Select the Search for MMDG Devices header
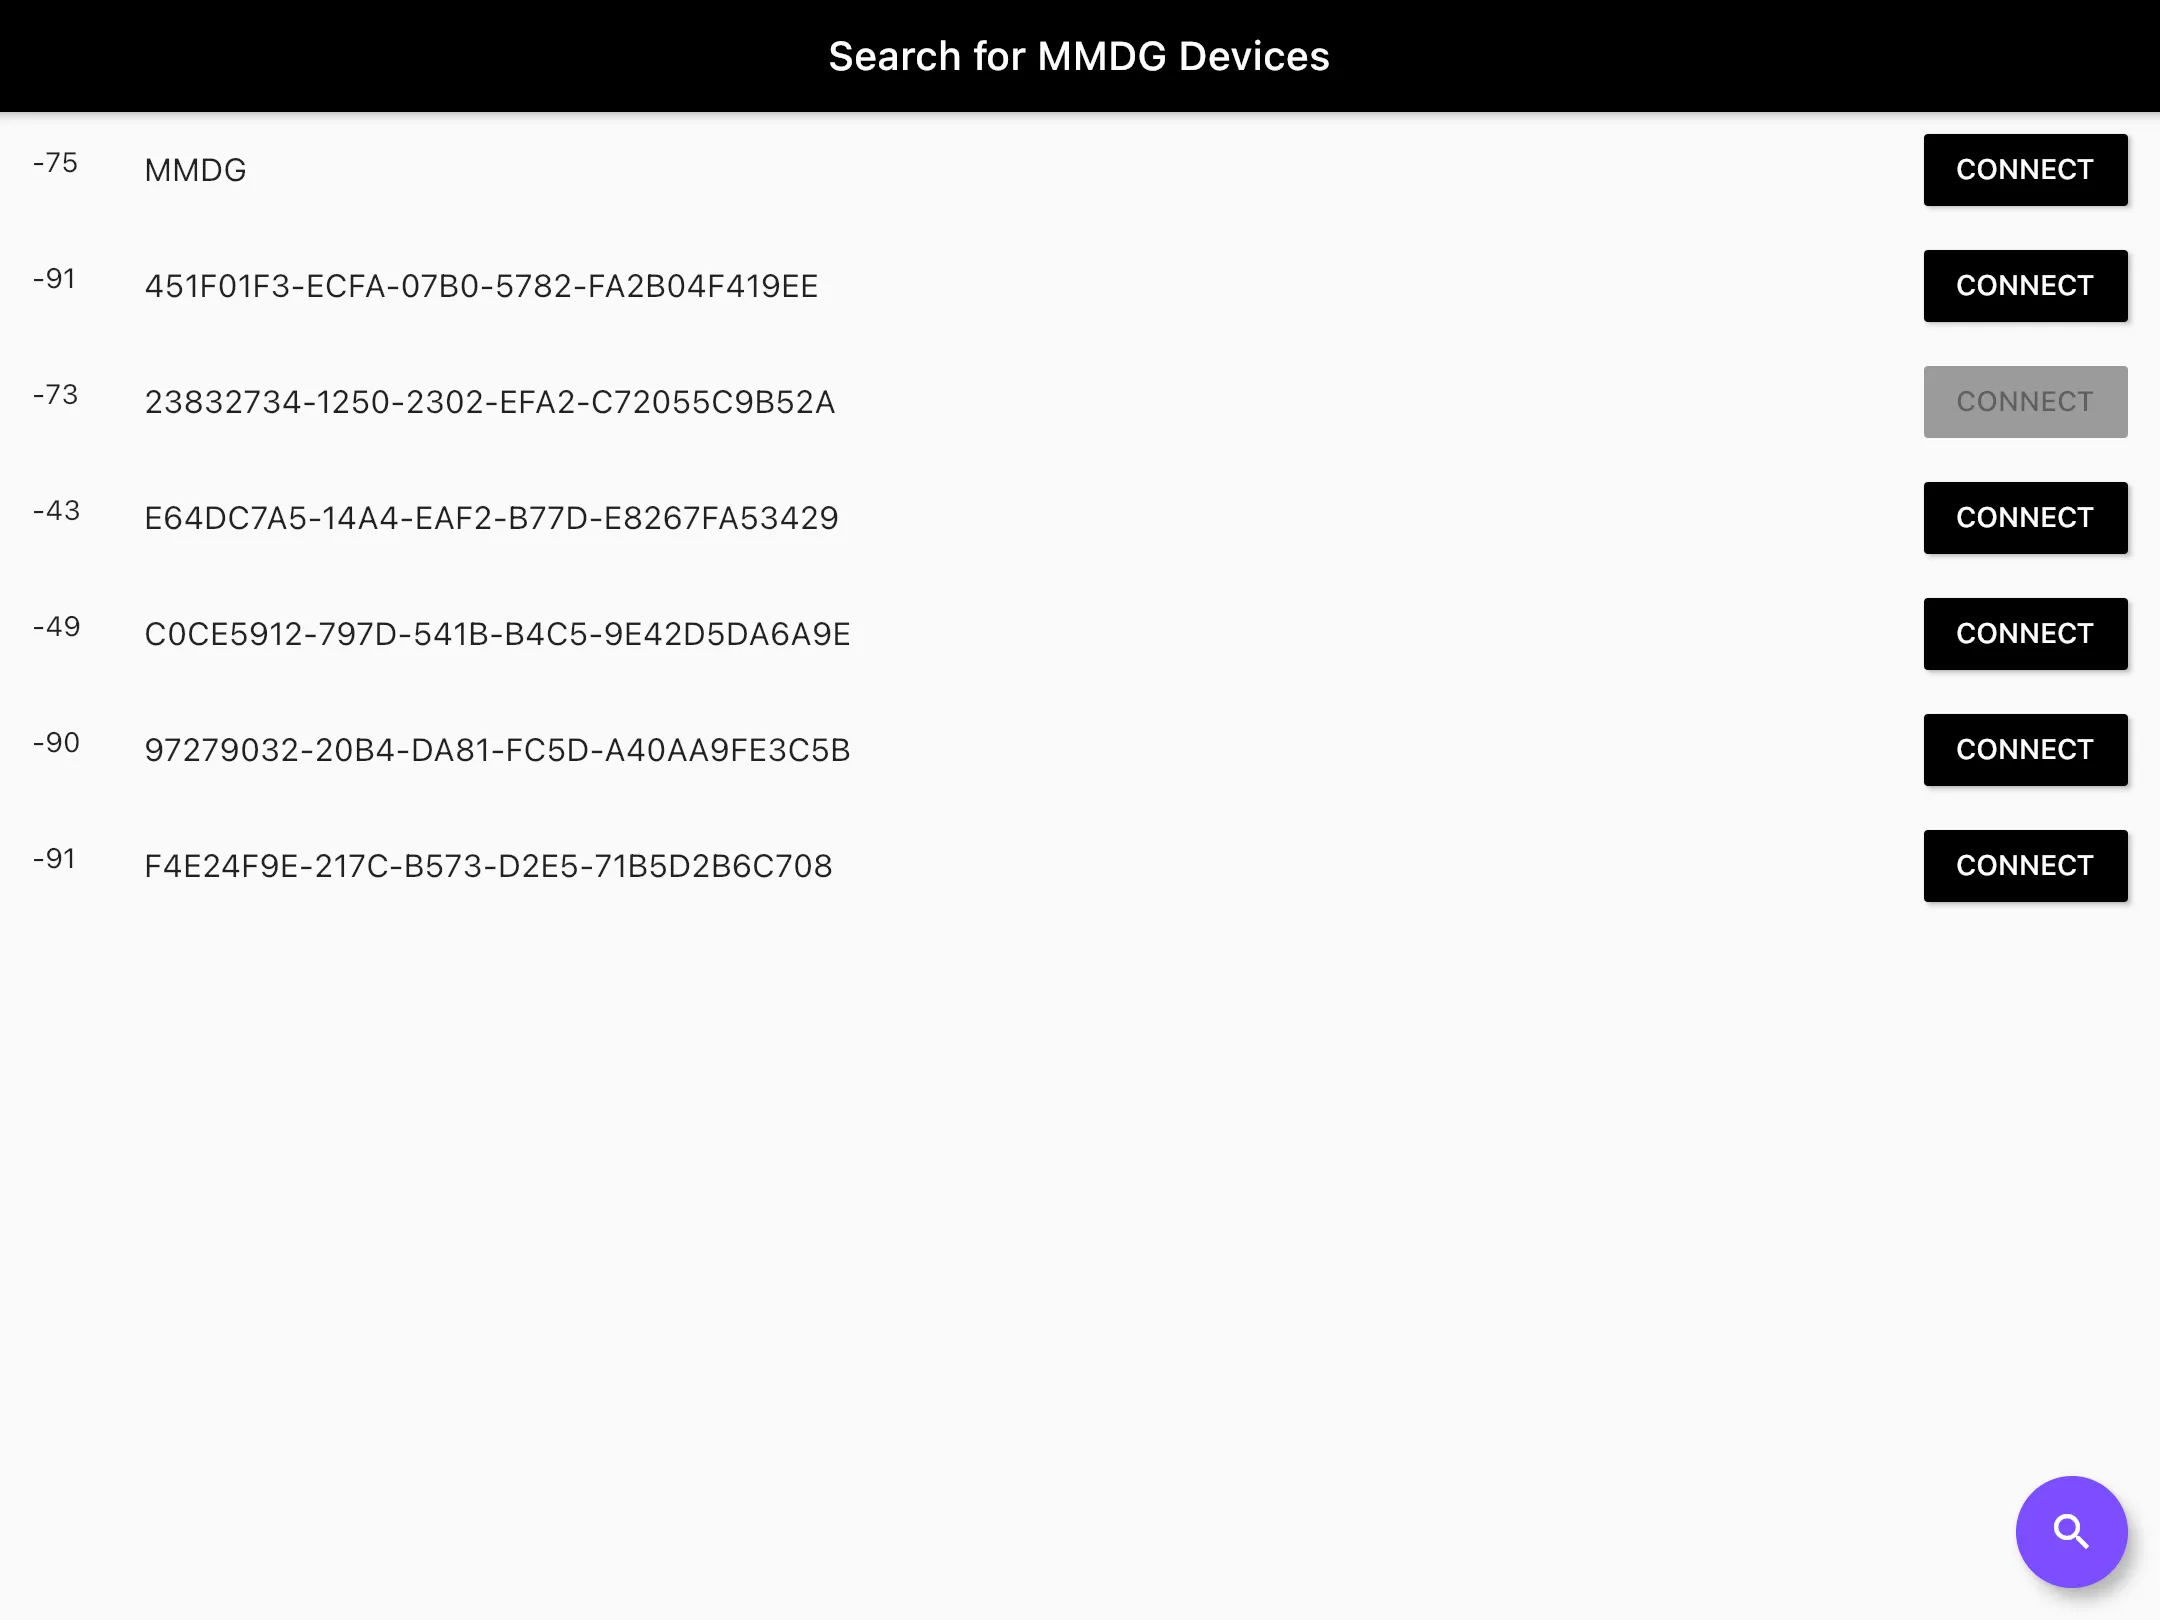Screen dimensions: 2160x1620 point(1080,56)
